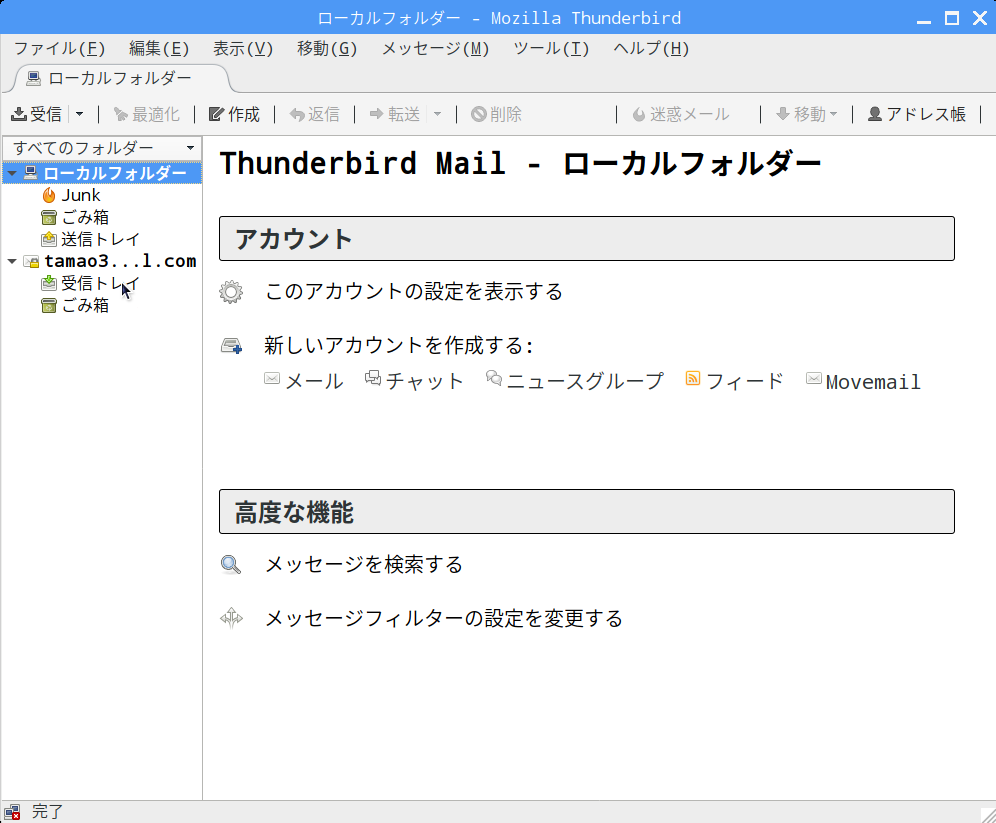Click the 迷惑メール junk toolbar button
Screen dimensions: 996x823
[680, 114]
